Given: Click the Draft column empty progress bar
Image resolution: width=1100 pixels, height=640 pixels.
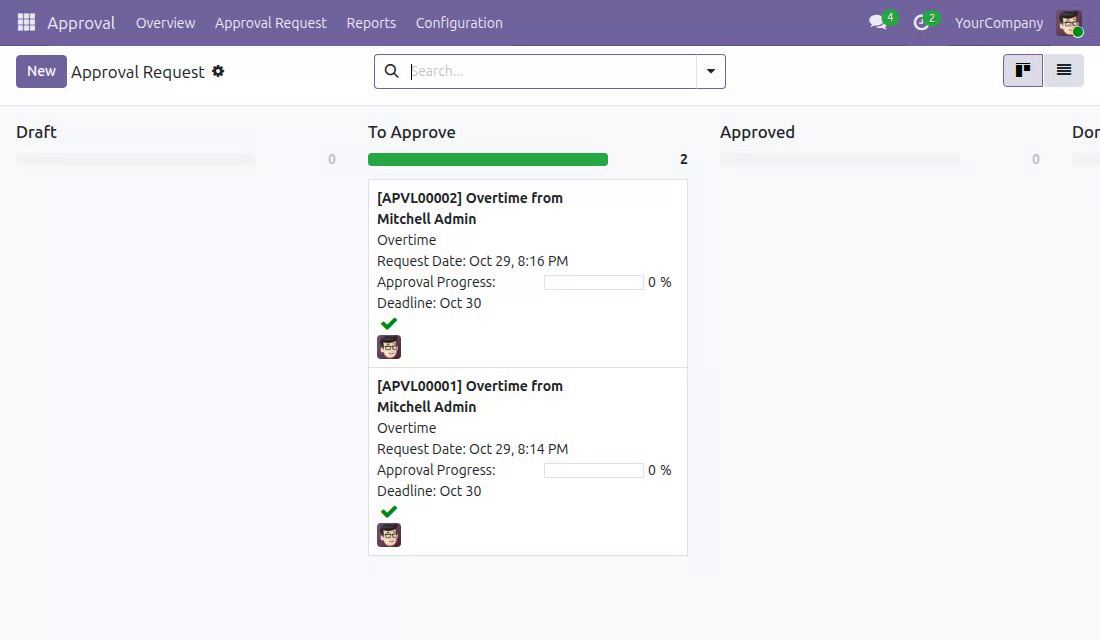Looking at the screenshot, I should 136,159.
